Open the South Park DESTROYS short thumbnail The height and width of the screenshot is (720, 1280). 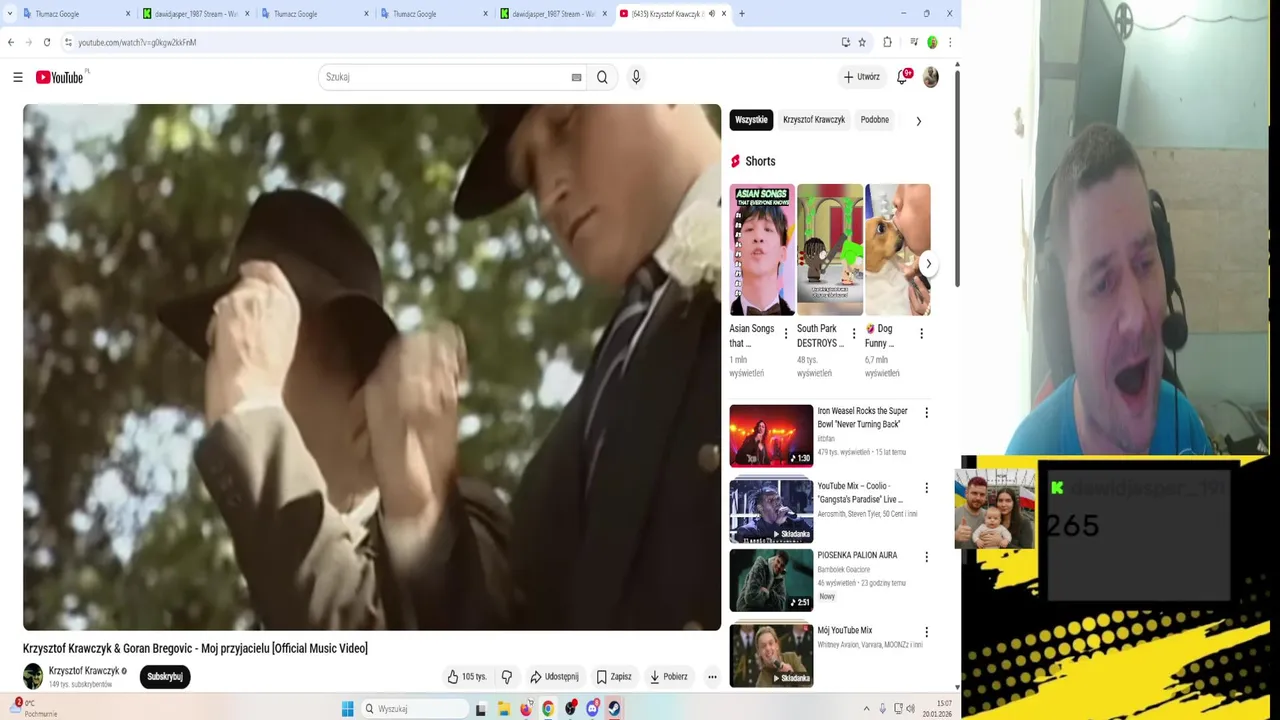click(830, 249)
